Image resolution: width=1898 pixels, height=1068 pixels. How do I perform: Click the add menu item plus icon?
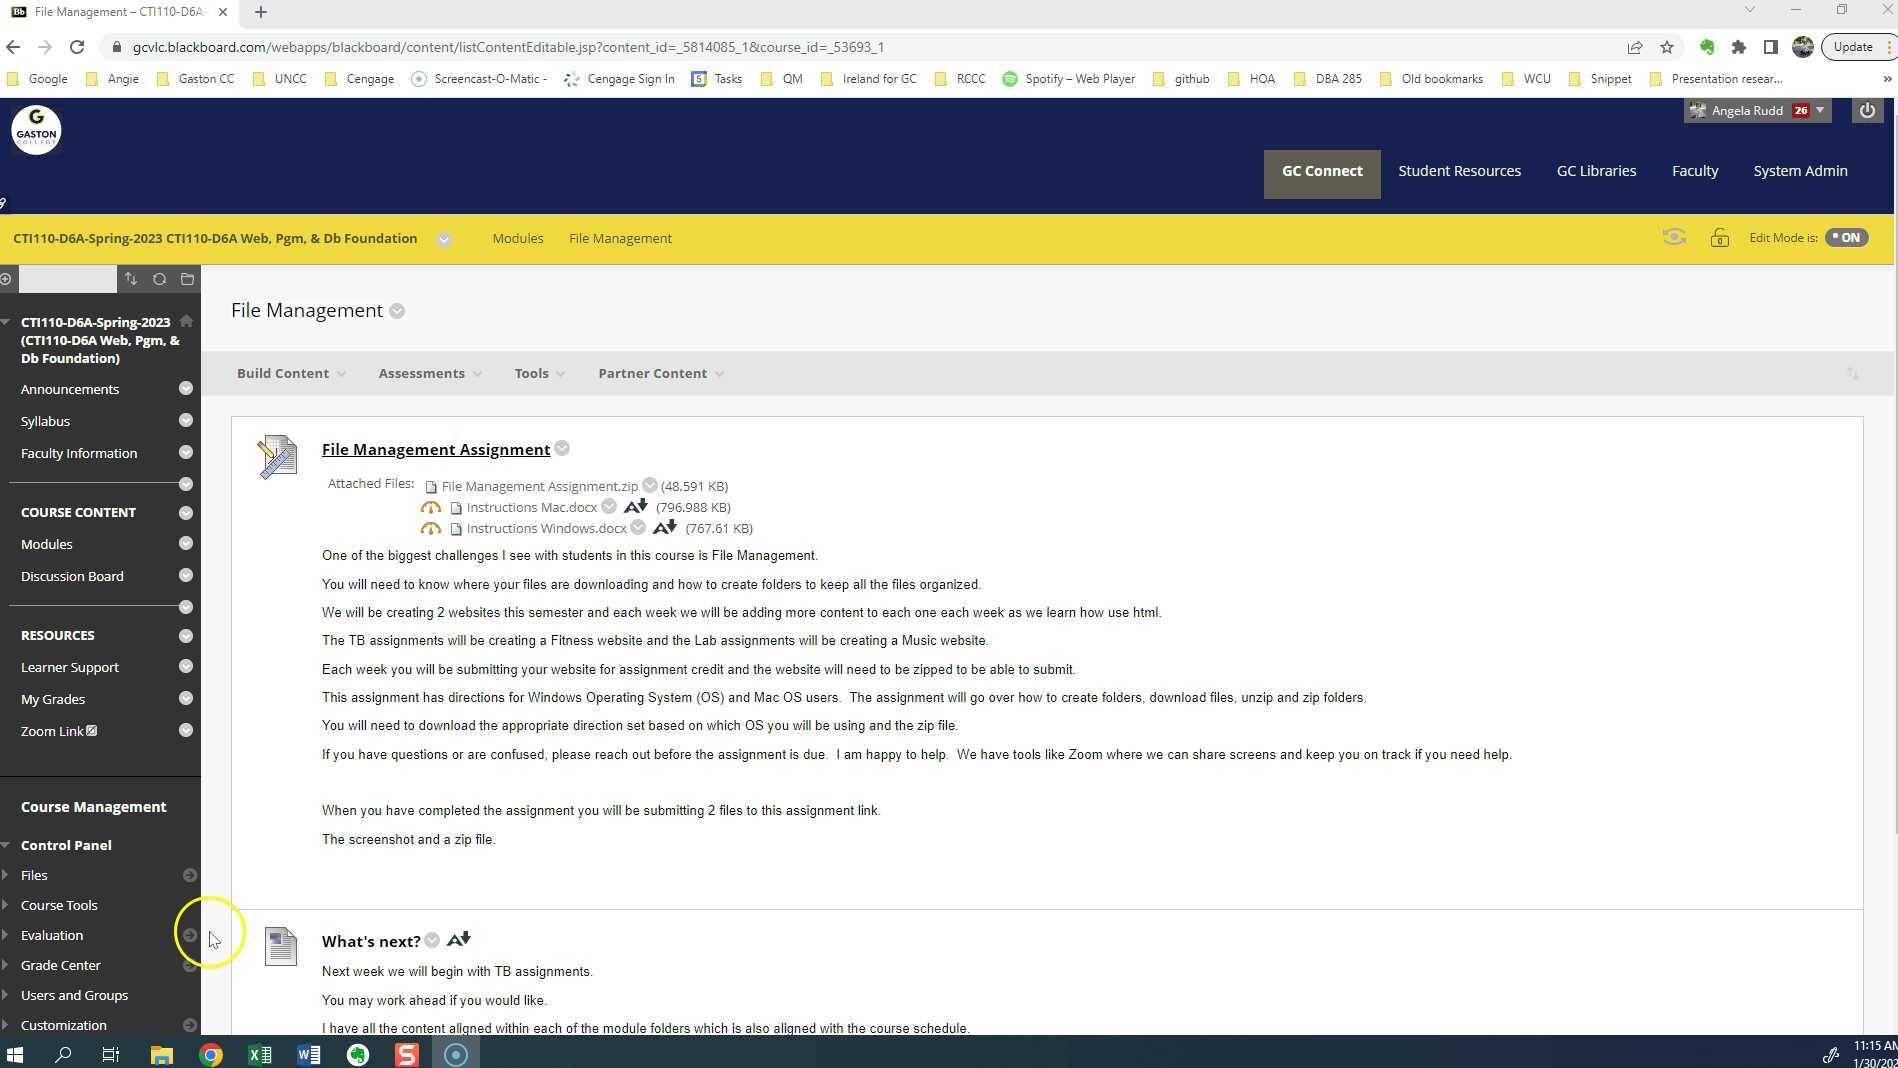[x=6, y=279]
